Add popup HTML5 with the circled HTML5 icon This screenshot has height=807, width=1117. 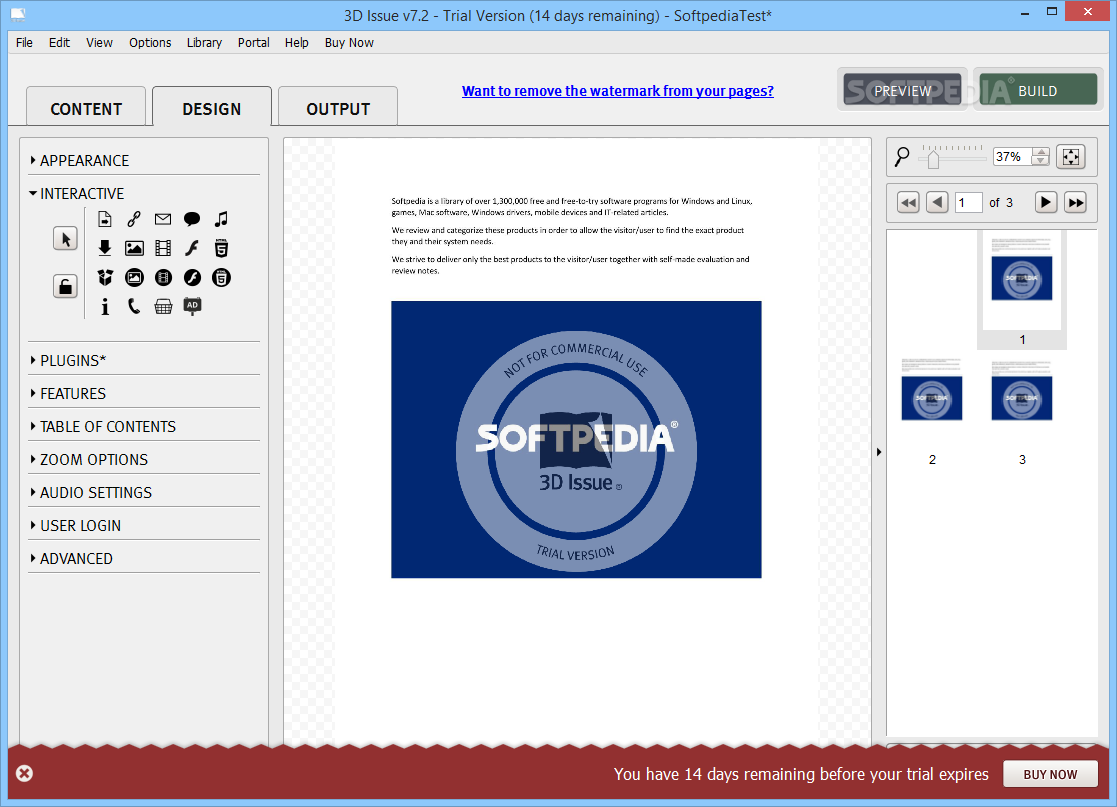[x=222, y=278]
